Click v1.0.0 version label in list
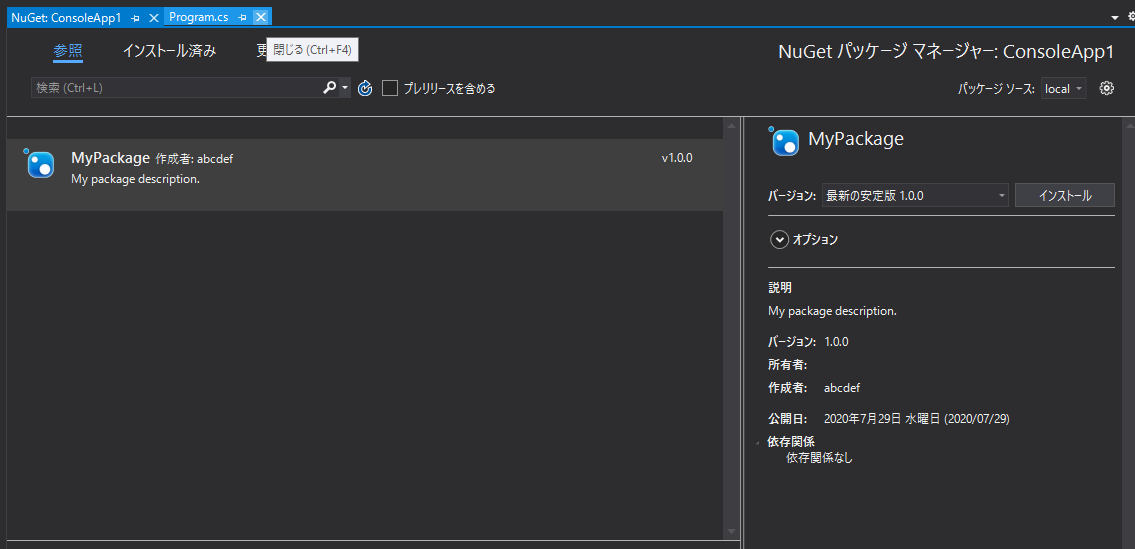 (x=677, y=158)
